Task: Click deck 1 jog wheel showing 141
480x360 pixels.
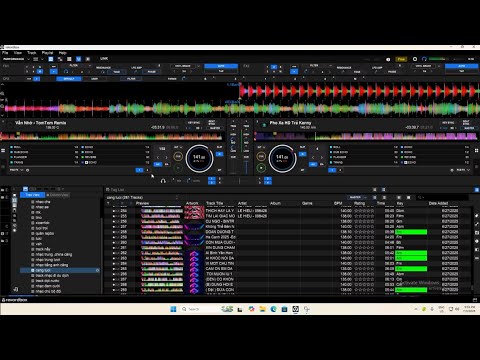Action: pos(199,158)
